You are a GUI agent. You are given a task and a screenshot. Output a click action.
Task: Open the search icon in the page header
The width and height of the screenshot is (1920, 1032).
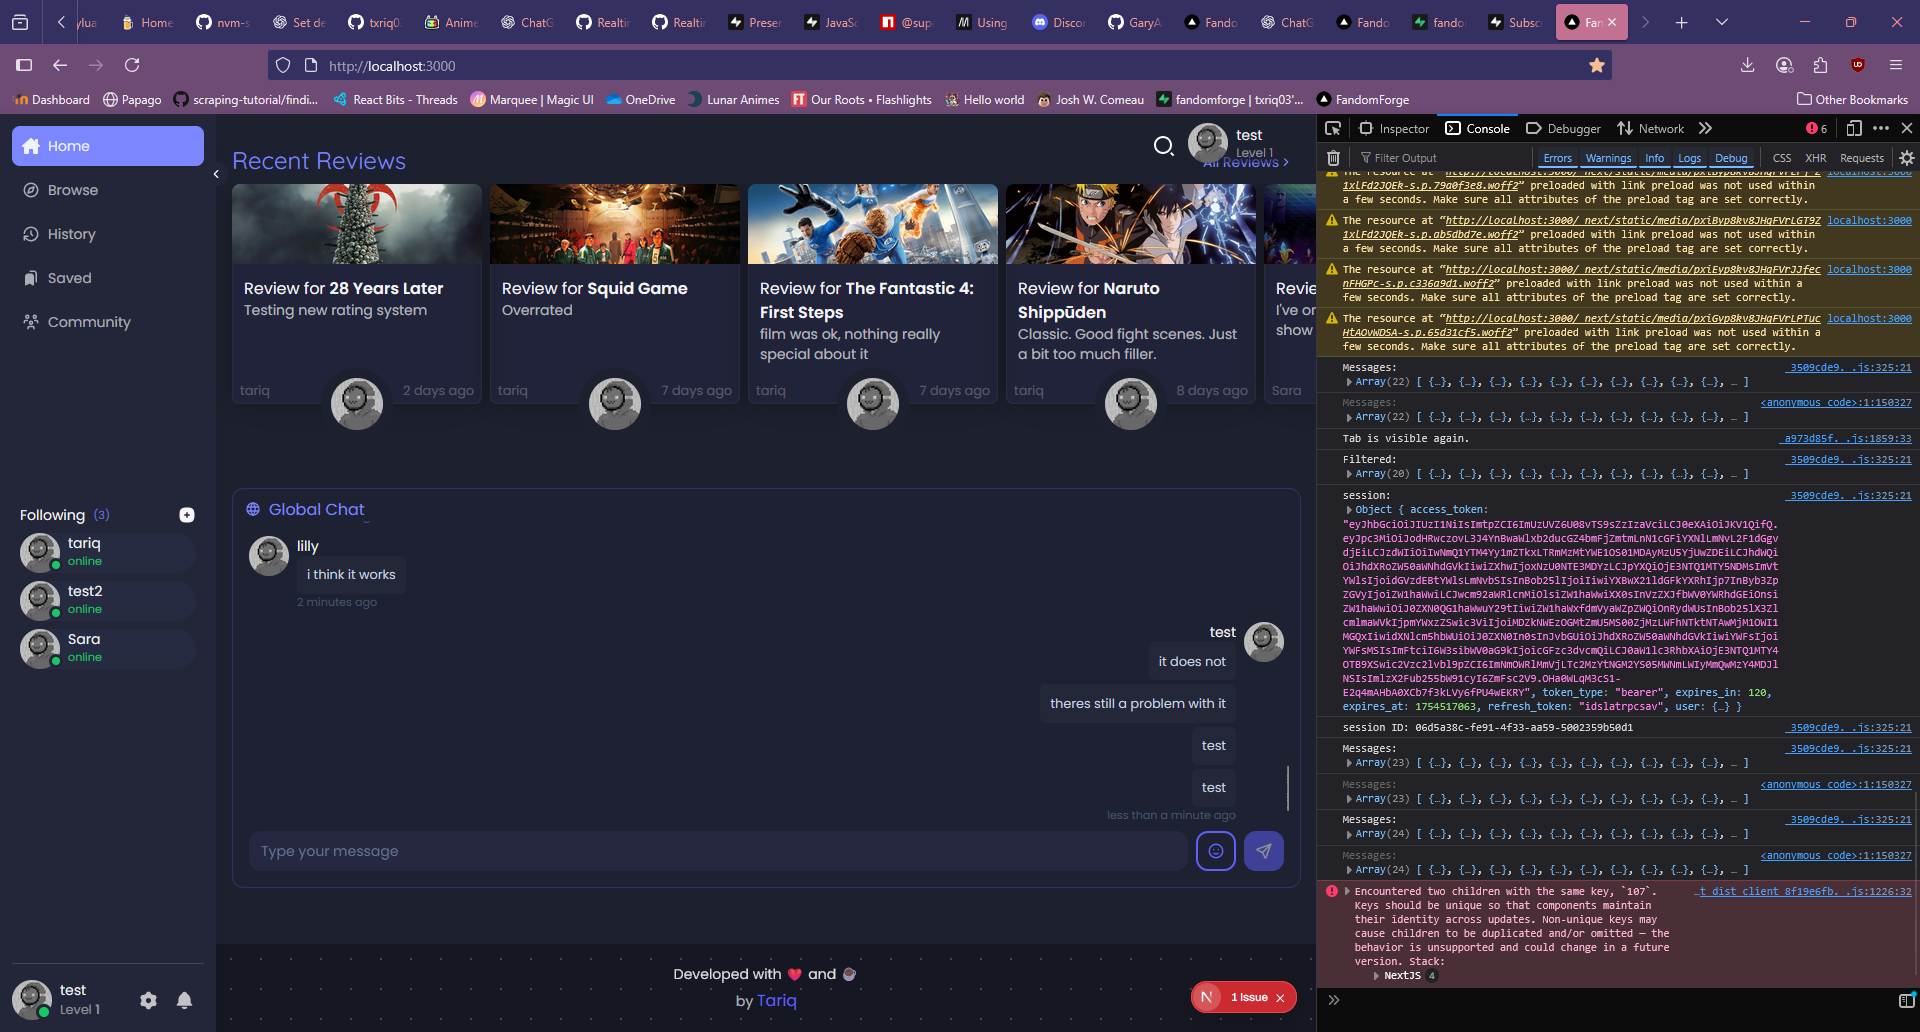coord(1163,146)
